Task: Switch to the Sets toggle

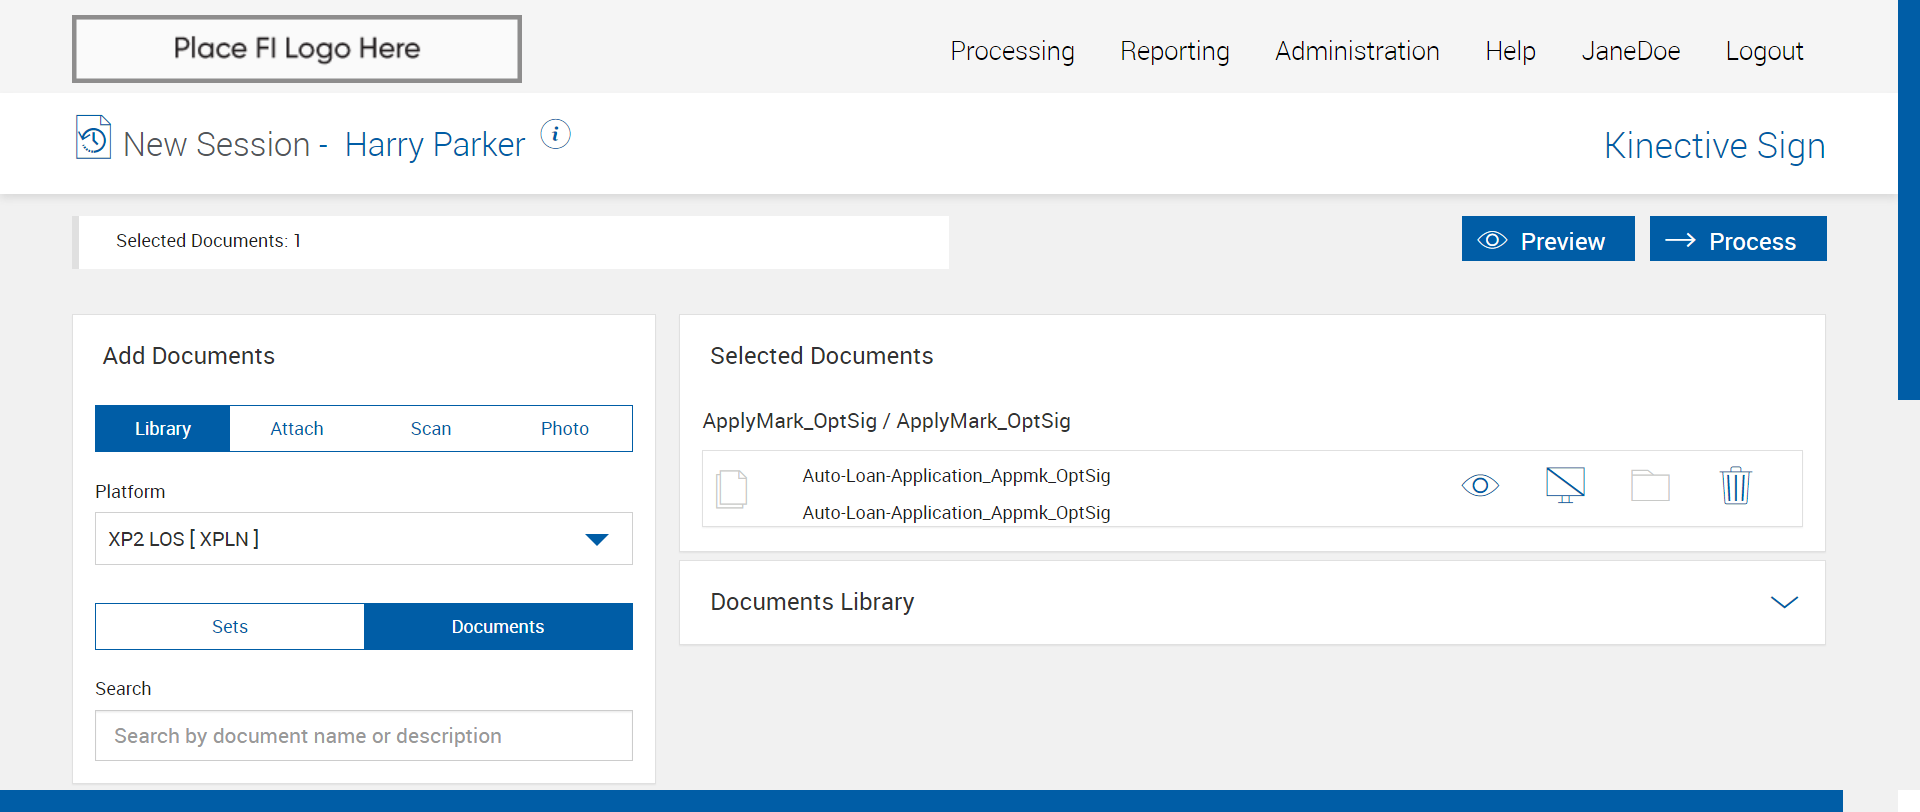Action: tap(230, 627)
